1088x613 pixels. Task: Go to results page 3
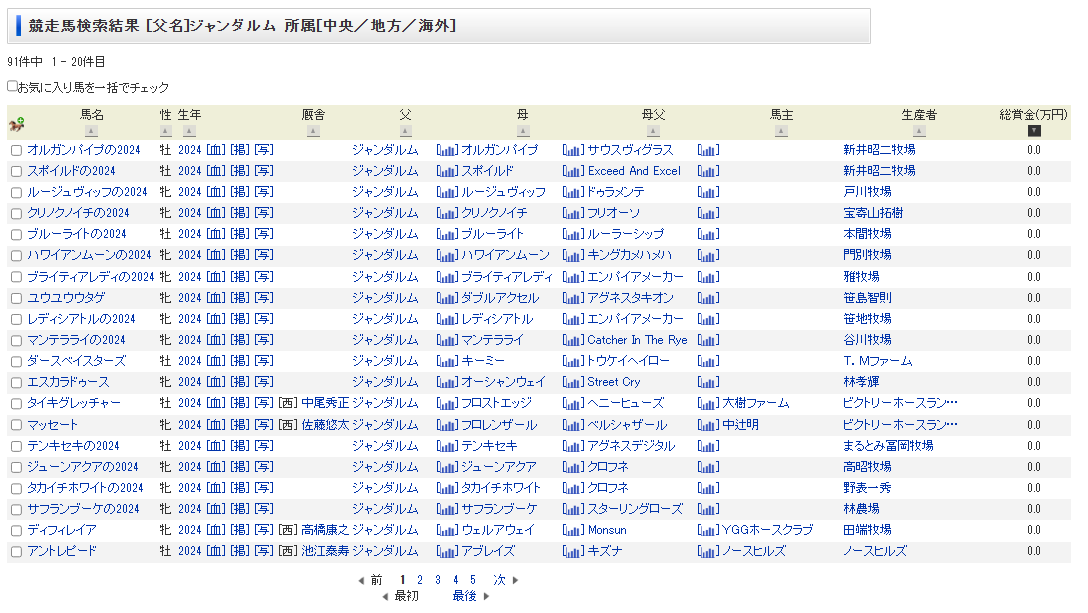437,580
